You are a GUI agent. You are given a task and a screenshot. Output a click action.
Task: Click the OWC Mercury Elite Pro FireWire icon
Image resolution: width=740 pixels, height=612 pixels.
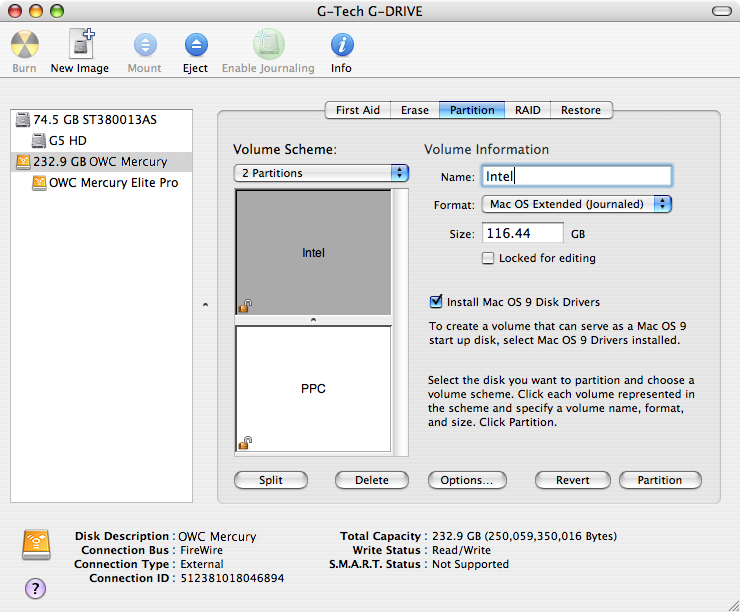[x=39, y=183]
